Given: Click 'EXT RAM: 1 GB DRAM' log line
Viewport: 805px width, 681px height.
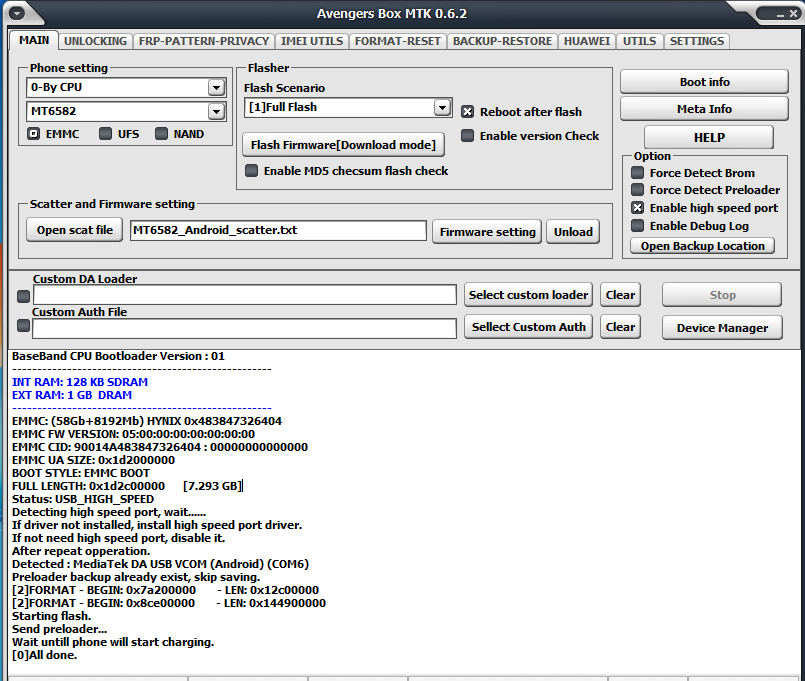Looking at the screenshot, I should pos(72,395).
